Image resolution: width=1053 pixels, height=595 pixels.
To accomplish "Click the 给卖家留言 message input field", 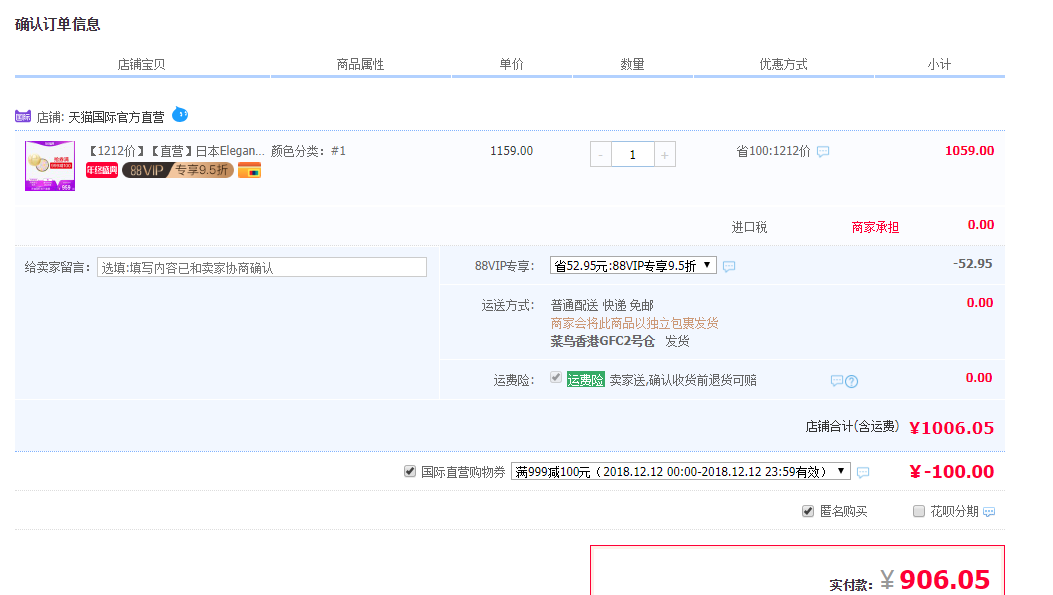I will 262,267.
